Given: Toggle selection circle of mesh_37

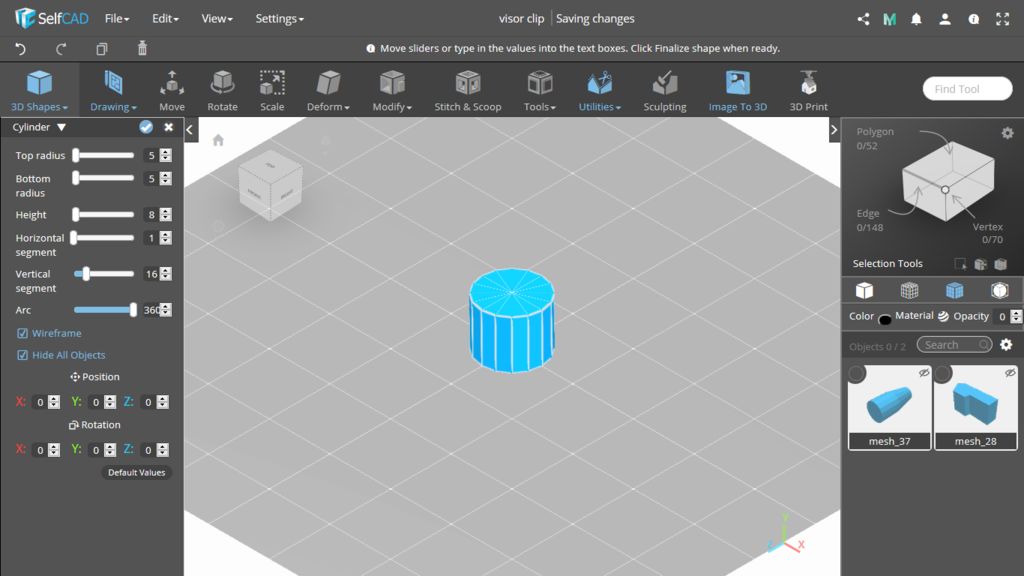Looking at the screenshot, I should pos(857,374).
